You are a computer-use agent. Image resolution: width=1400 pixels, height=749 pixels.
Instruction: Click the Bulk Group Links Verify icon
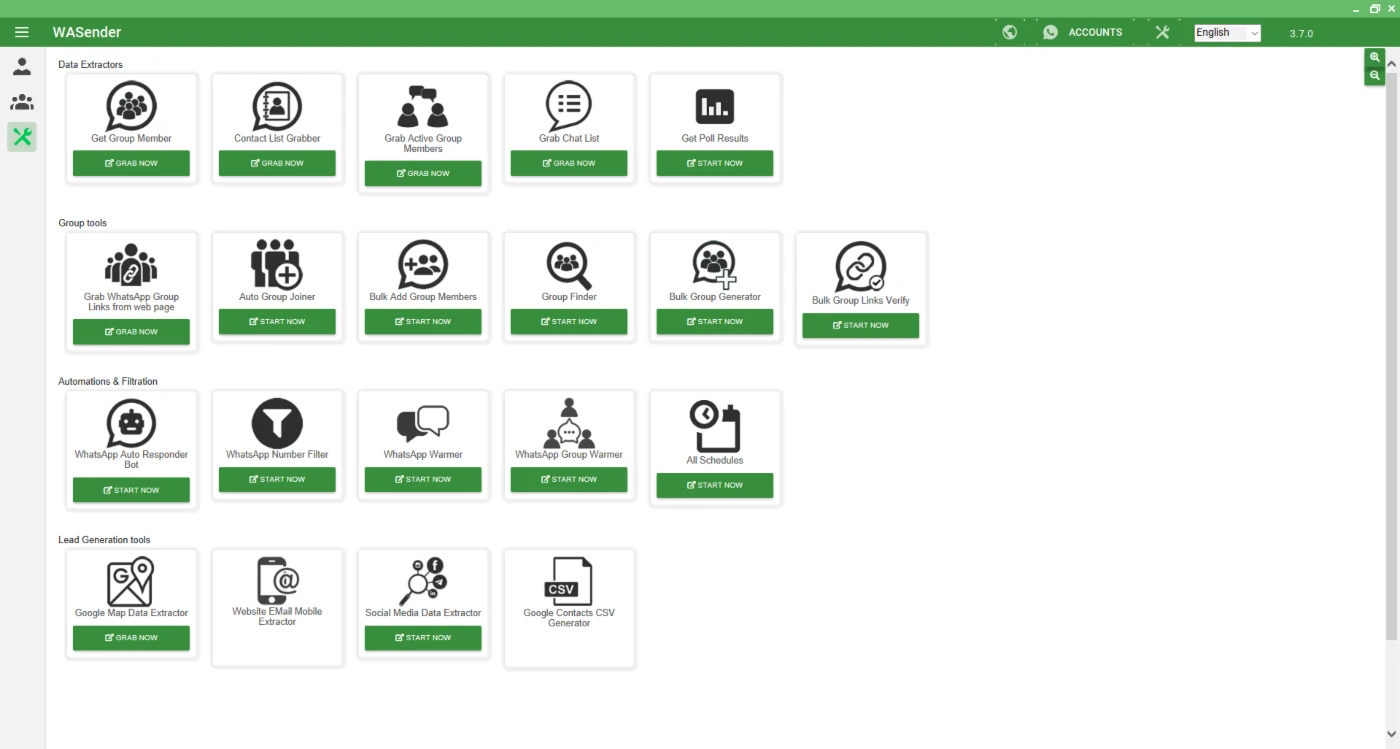[x=861, y=267]
